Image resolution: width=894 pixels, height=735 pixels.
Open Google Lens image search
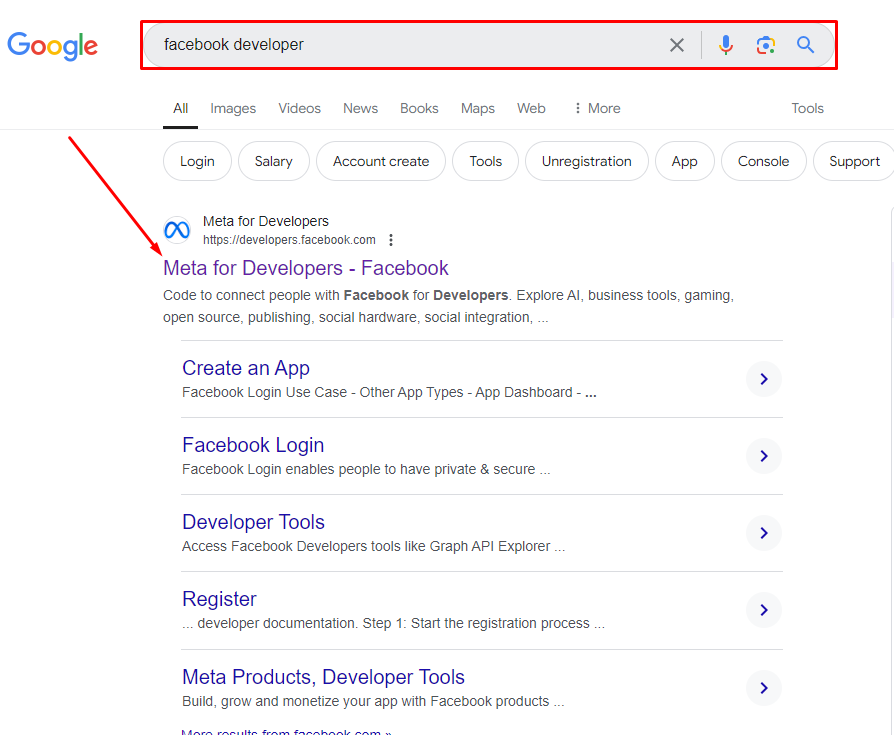pyautogui.click(x=765, y=44)
